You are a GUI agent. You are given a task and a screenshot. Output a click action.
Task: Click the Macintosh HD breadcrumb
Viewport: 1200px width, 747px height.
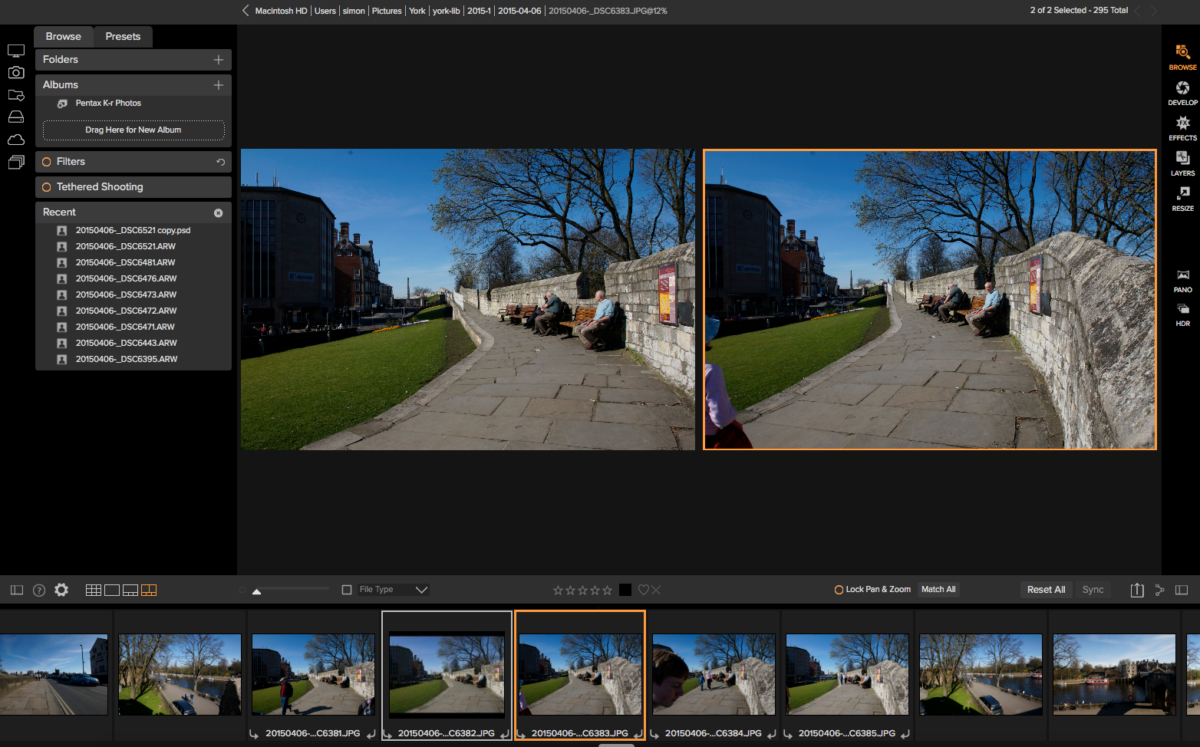282,10
